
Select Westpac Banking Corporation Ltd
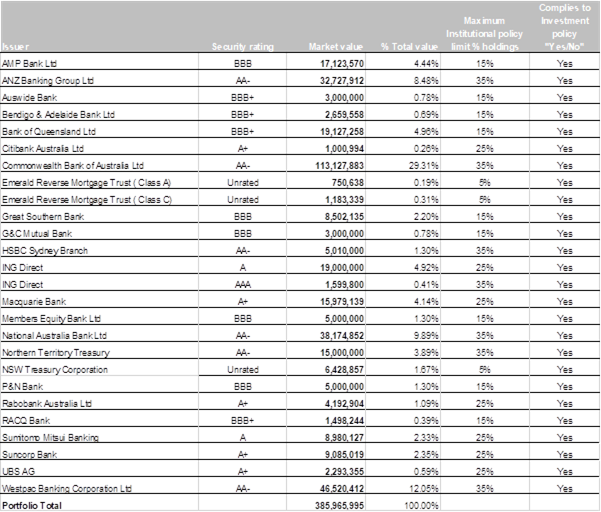point(67,489)
